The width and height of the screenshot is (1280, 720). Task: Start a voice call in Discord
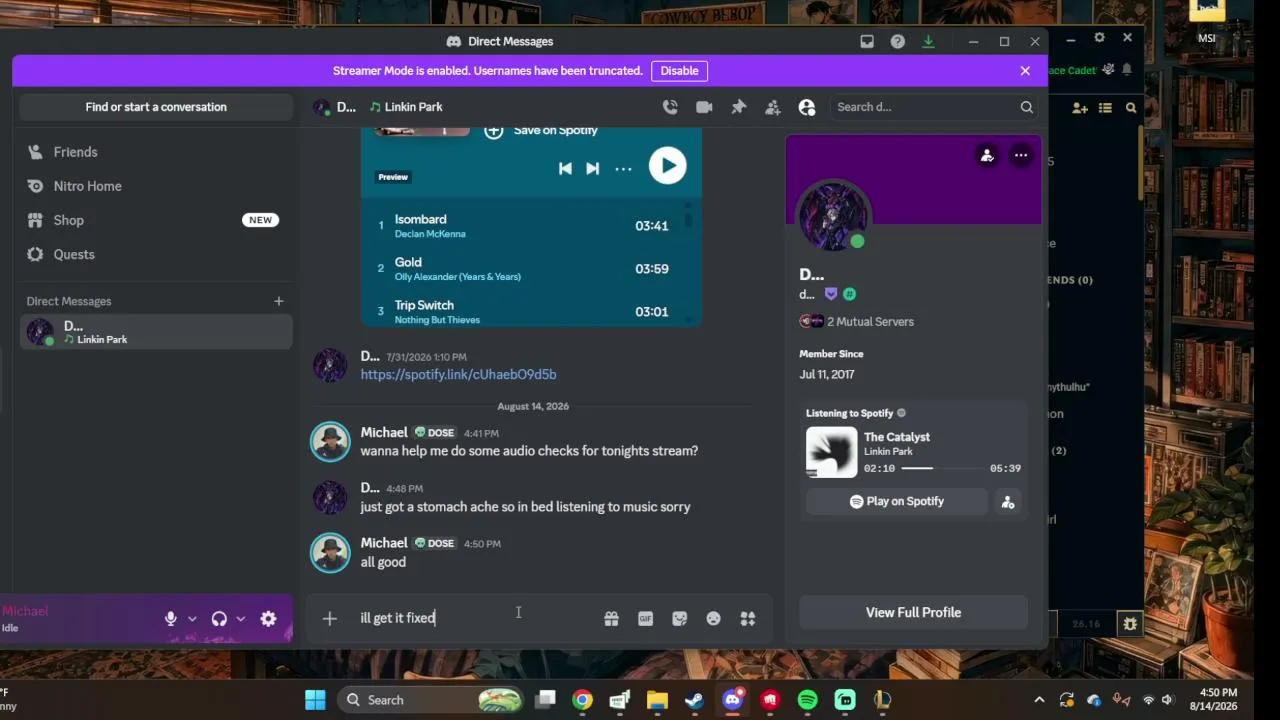[x=670, y=107]
